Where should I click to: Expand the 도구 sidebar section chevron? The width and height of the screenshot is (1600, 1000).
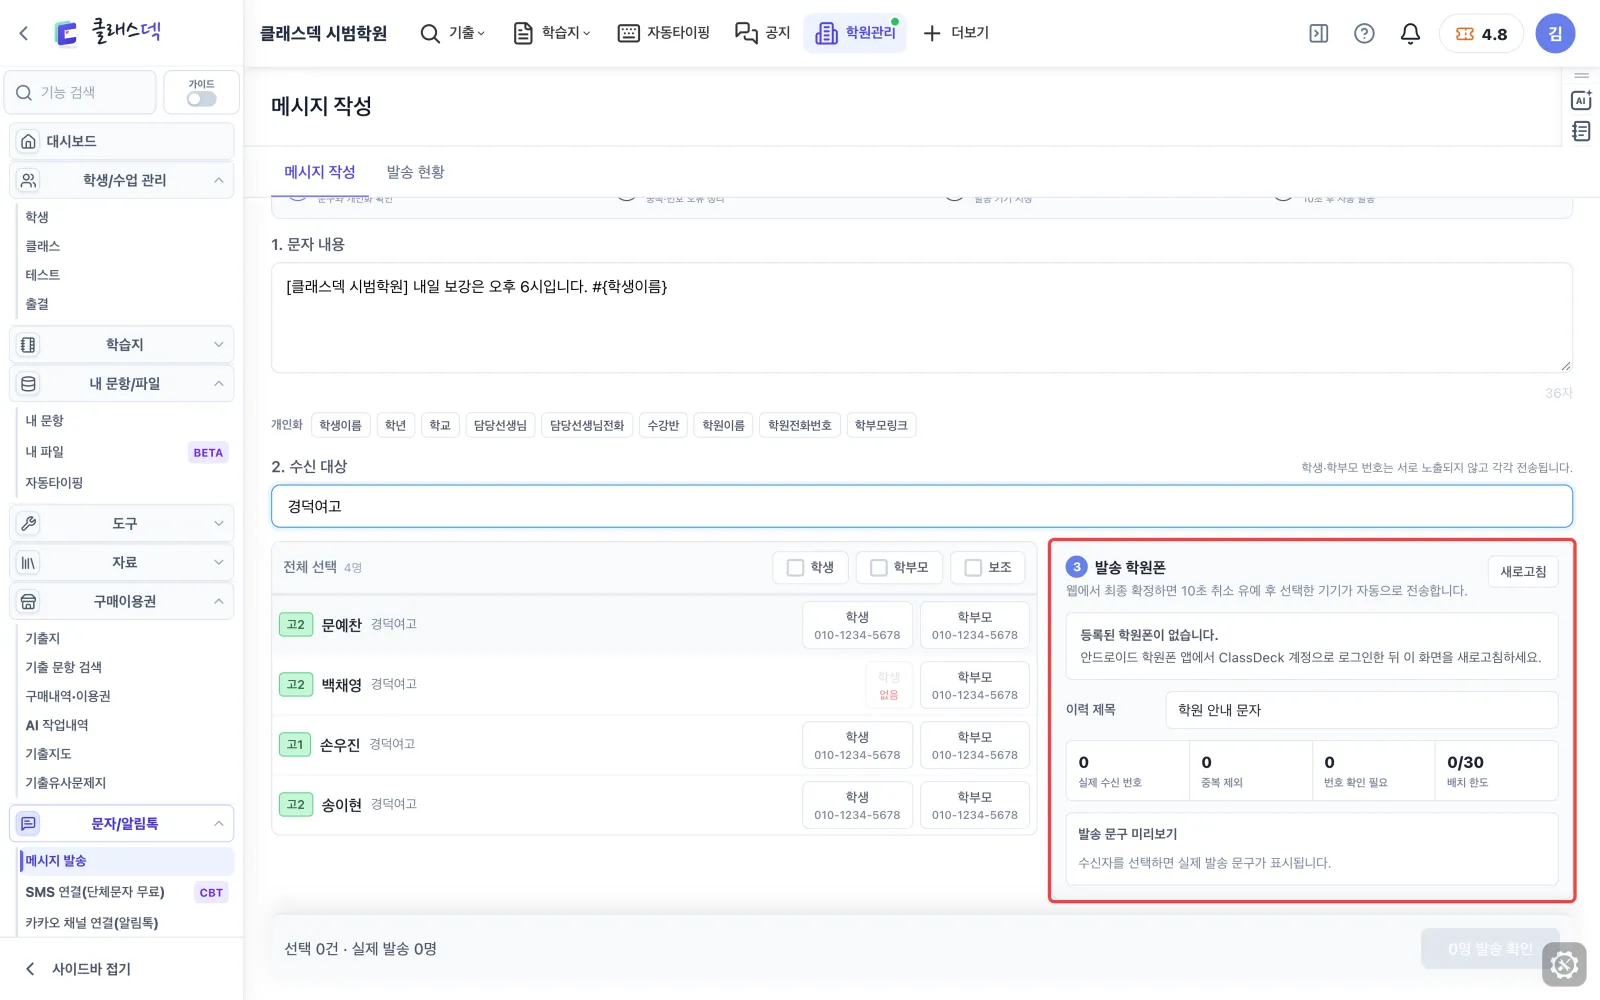click(219, 523)
